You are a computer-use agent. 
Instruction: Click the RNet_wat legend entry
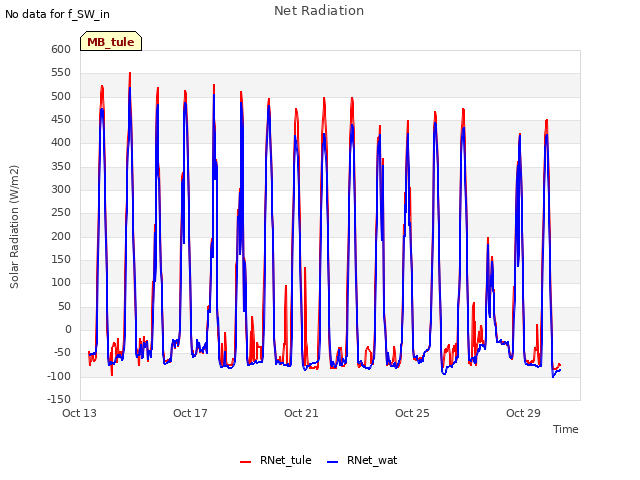pos(362,460)
